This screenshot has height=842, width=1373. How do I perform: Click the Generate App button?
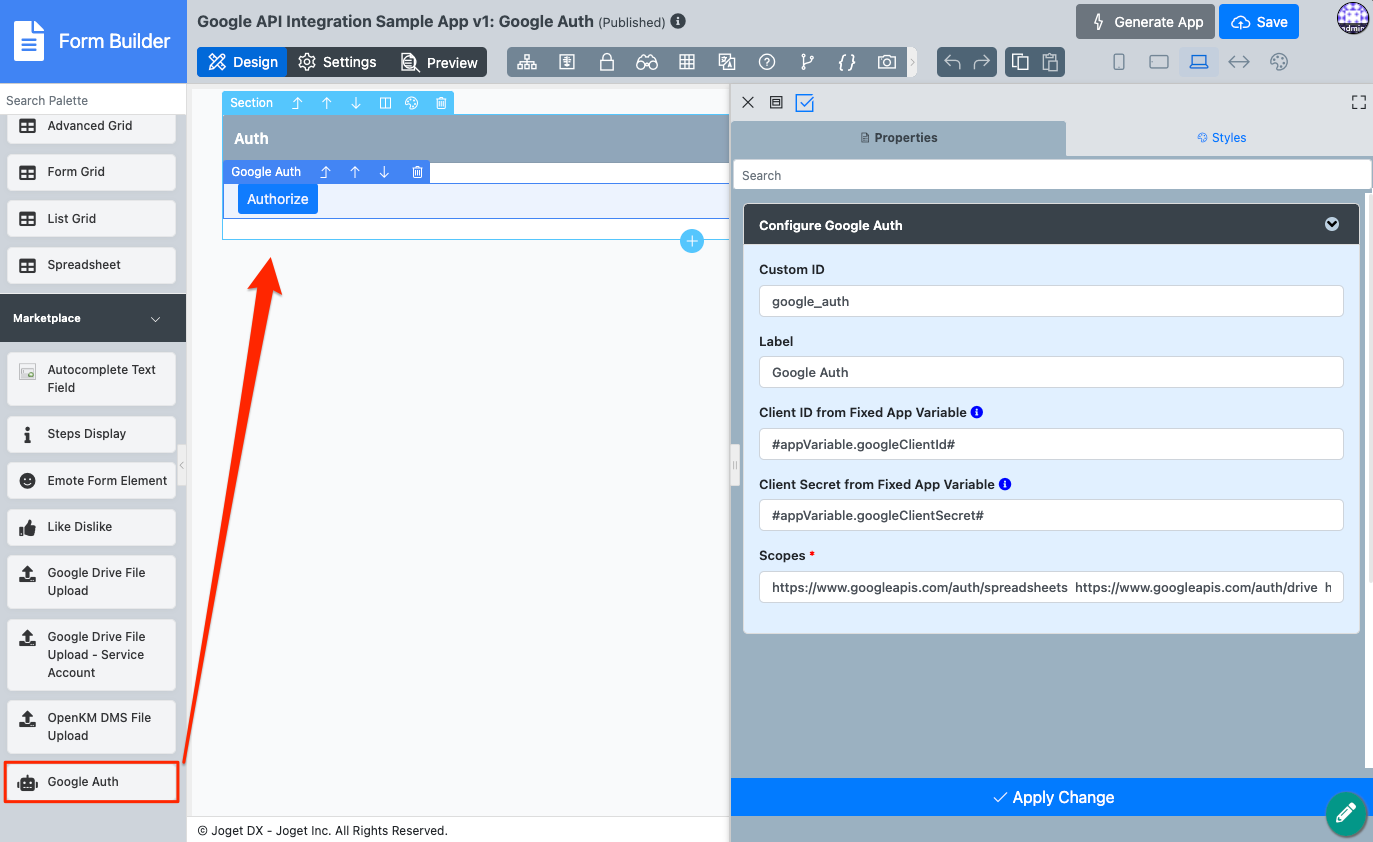pos(1145,22)
